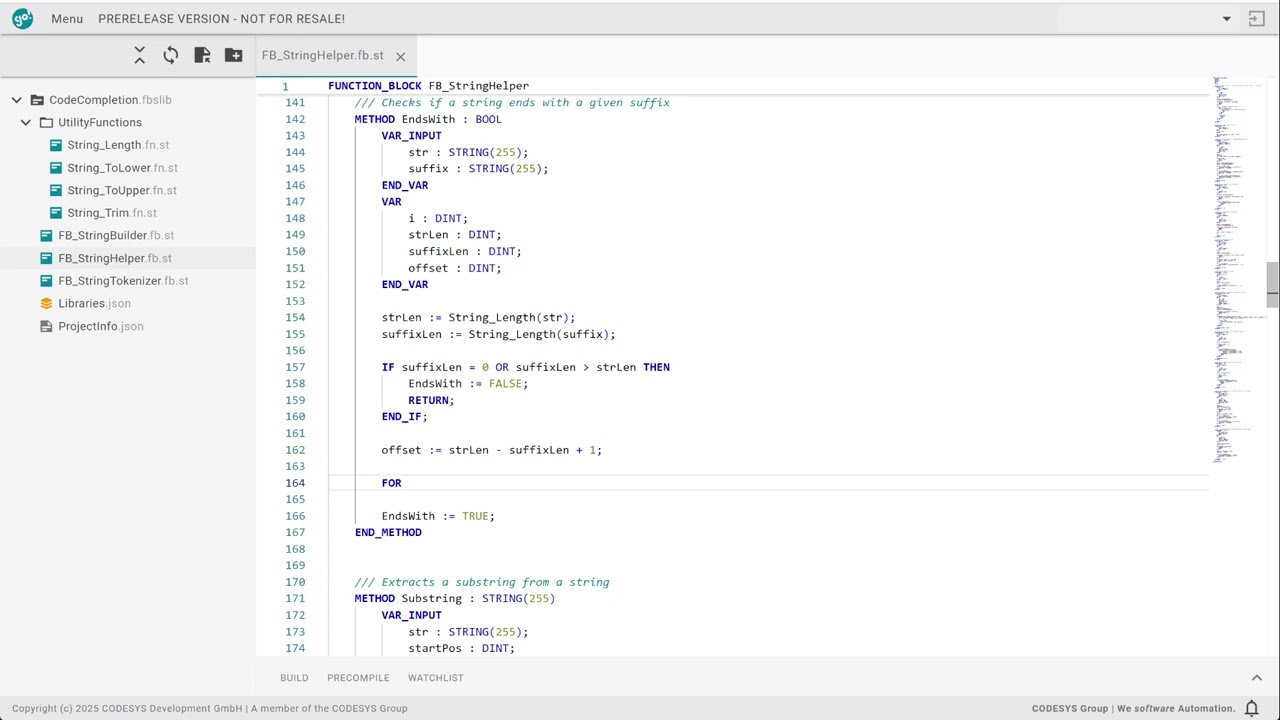This screenshot has width=1280, height=720.
Task: Click the logout icon at top right
Action: [1257, 19]
